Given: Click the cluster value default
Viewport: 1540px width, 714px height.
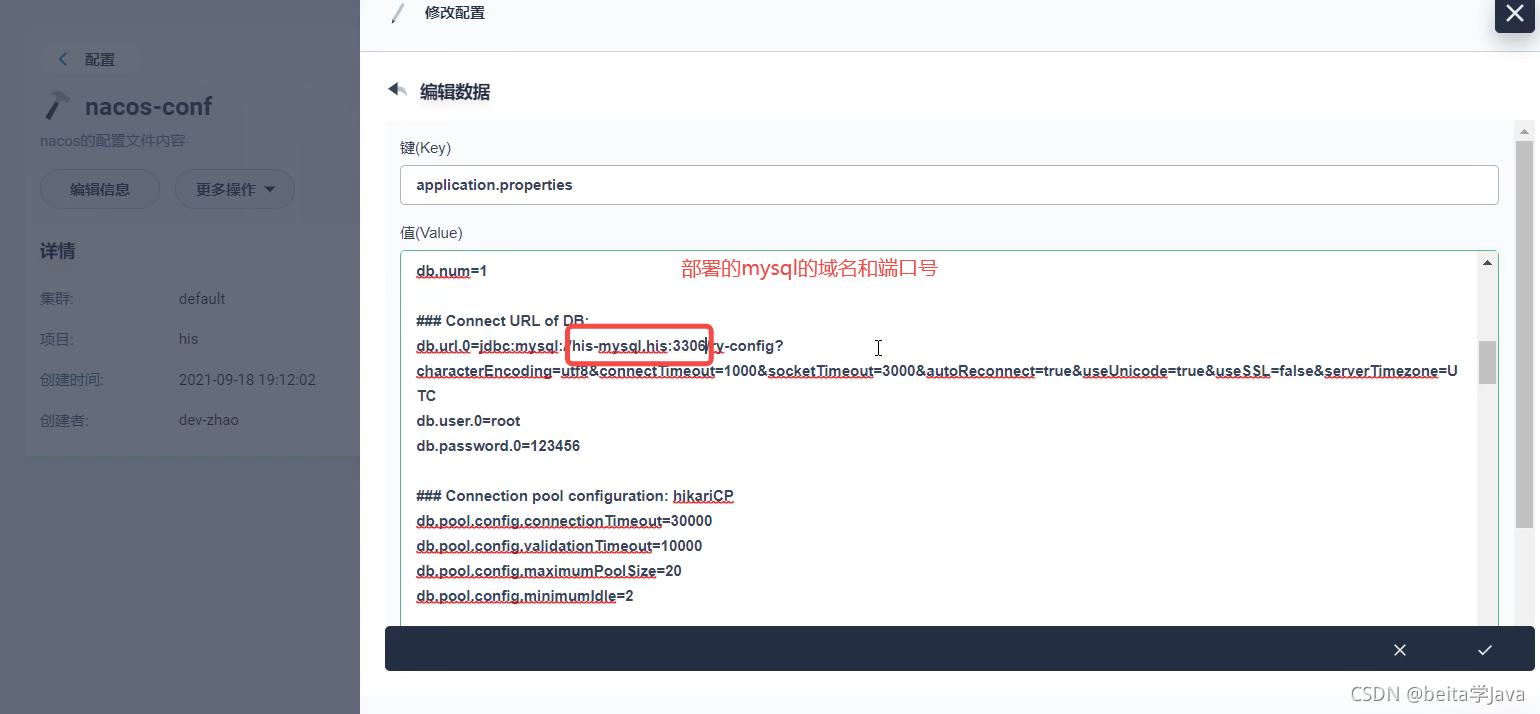Looking at the screenshot, I should (x=202, y=299).
